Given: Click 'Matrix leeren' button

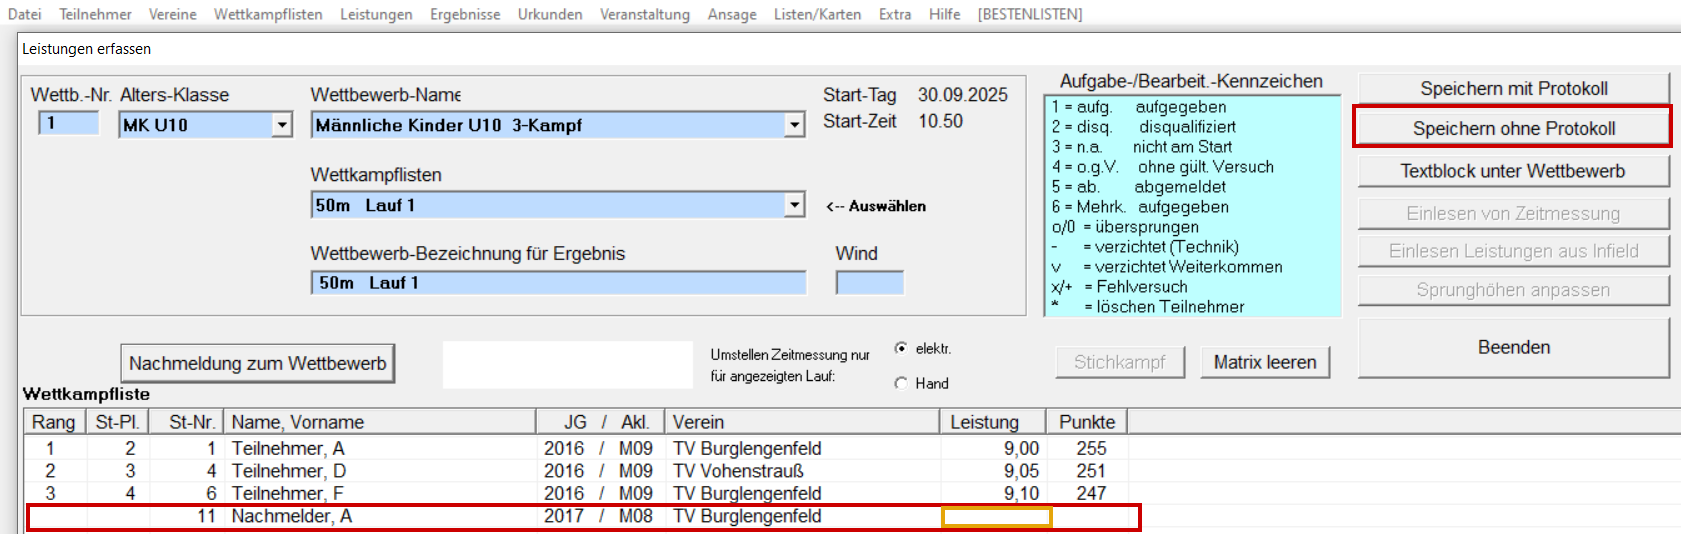Looking at the screenshot, I should [1264, 362].
